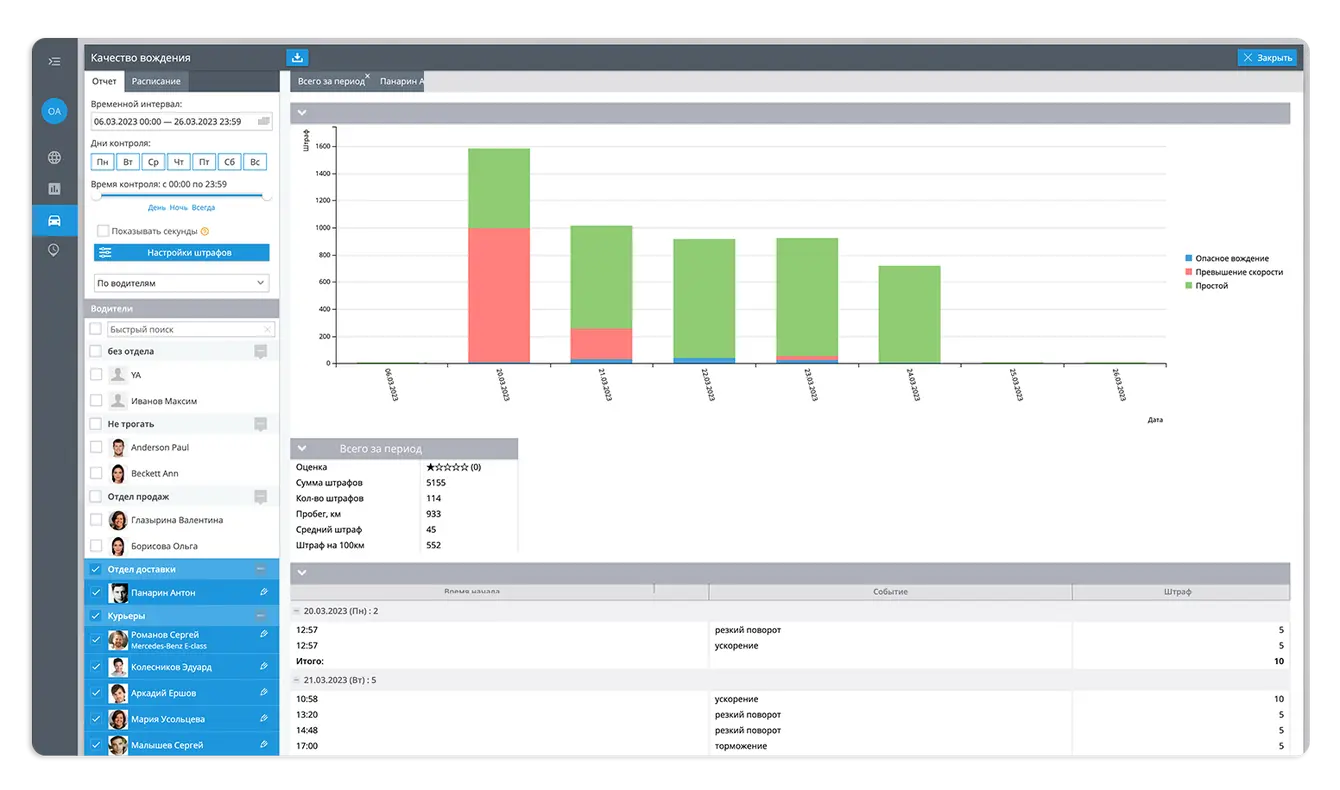Uncheck the Романов Сергей driver checkbox
The image size is (1340, 790).
coord(96,639)
